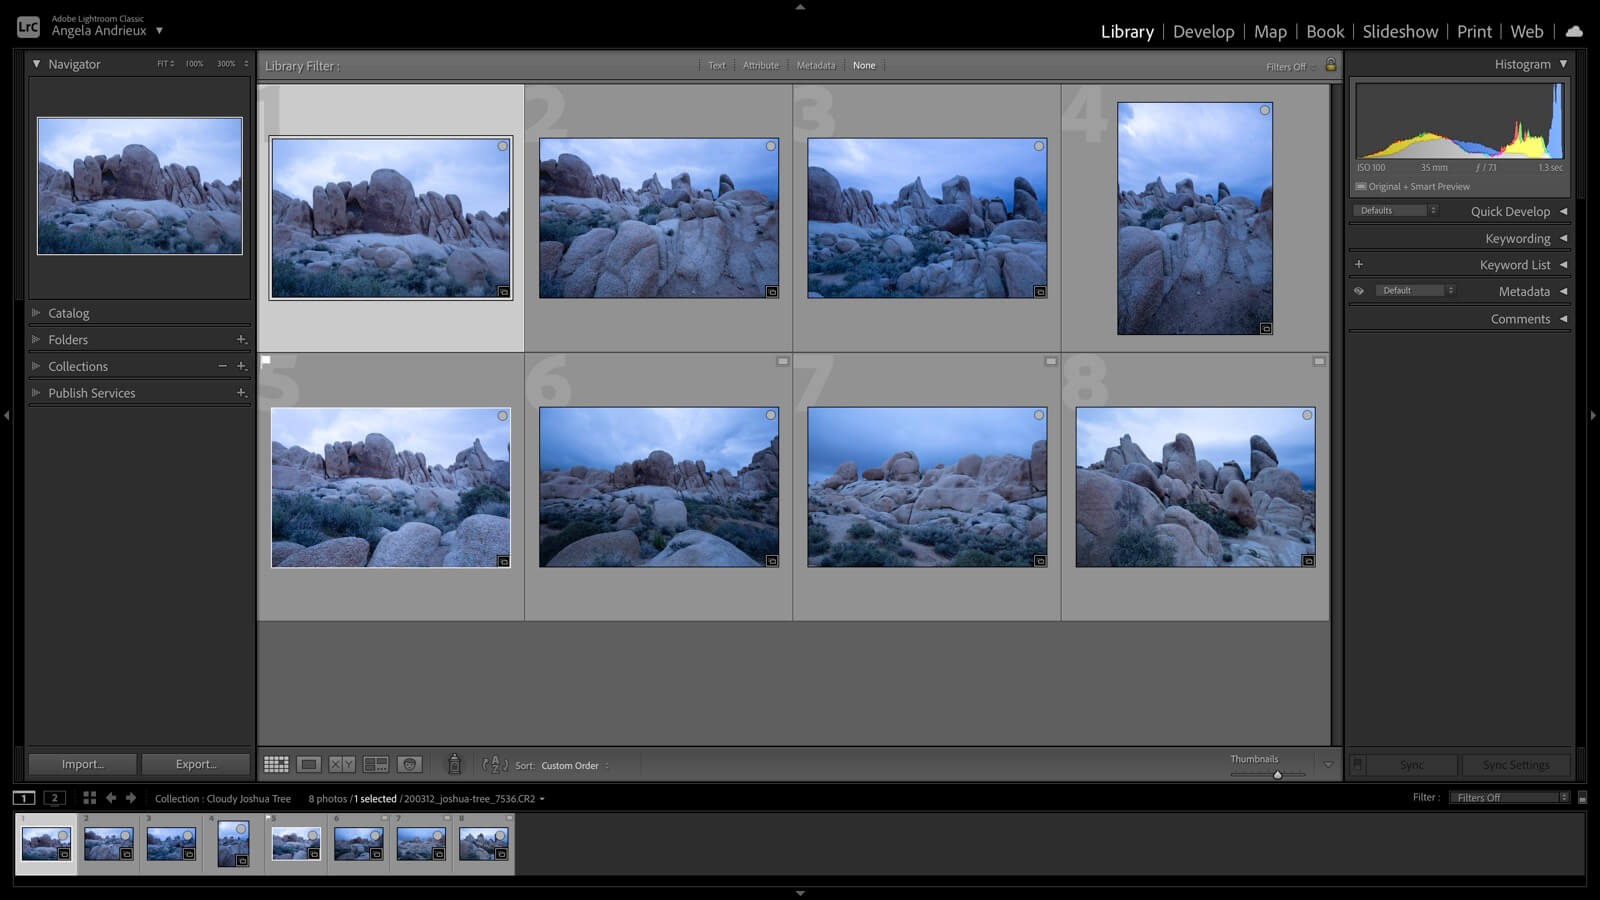Expand the Catalog panel

(x=68, y=313)
